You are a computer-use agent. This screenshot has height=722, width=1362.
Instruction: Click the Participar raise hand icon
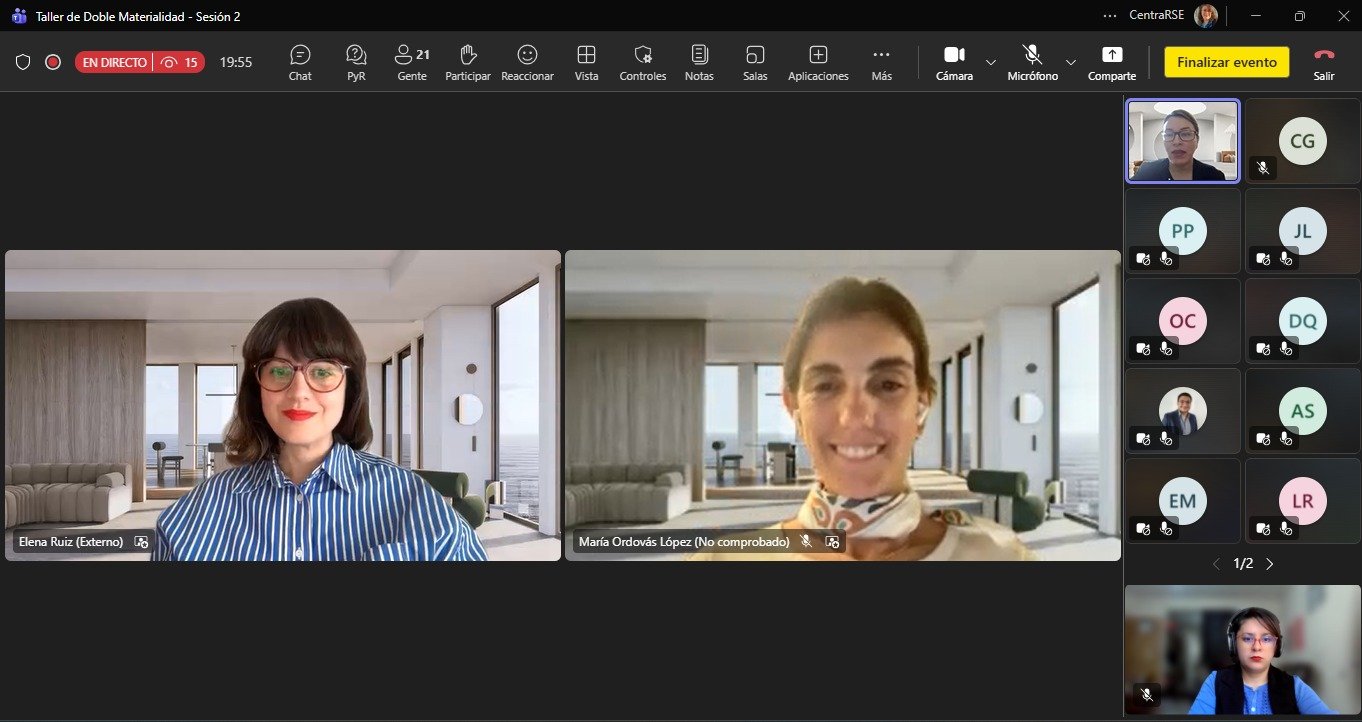(467, 62)
